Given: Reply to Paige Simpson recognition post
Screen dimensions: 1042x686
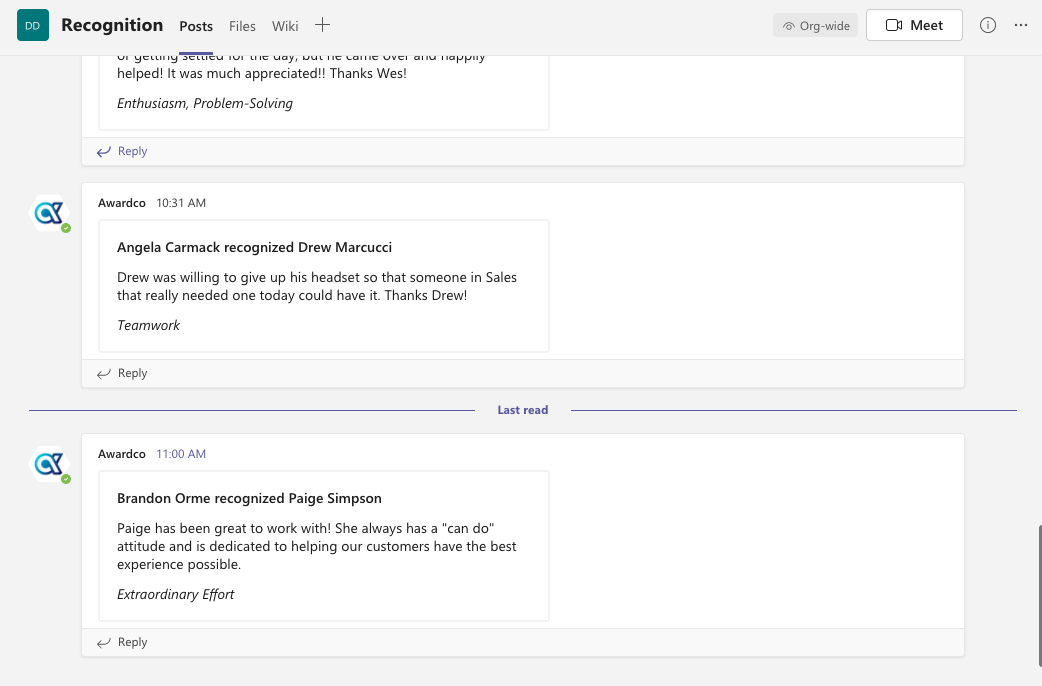Looking at the screenshot, I should 122,643.
